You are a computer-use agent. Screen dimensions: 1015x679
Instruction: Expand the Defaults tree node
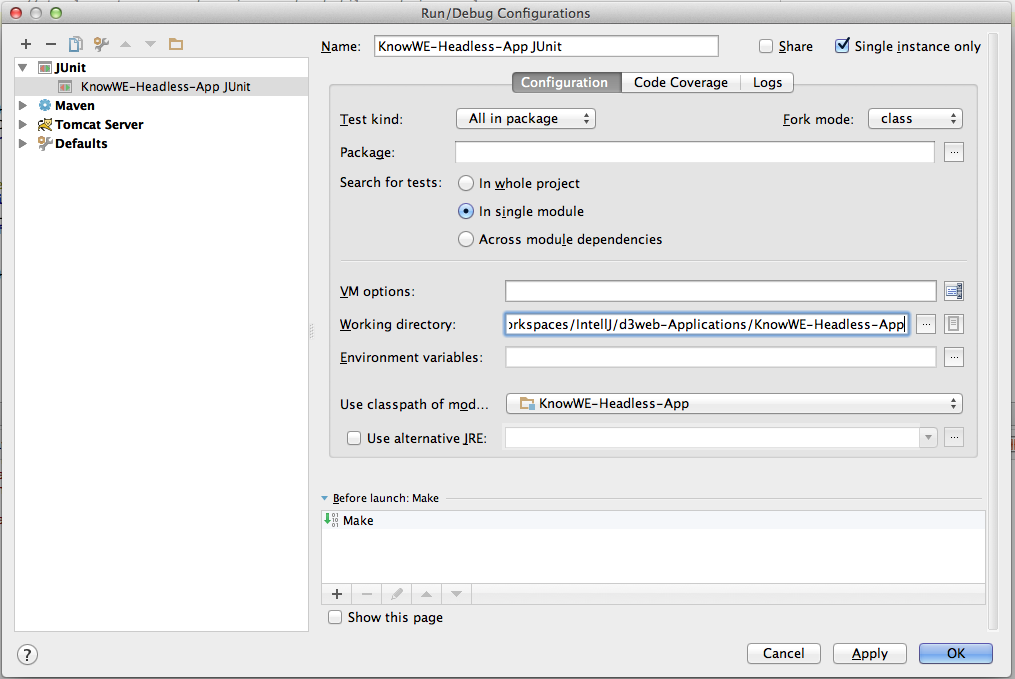[x=23, y=143]
